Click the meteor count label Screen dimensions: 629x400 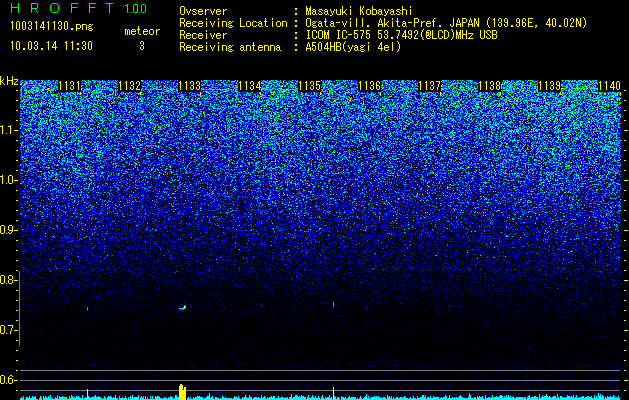[x=142, y=31]
